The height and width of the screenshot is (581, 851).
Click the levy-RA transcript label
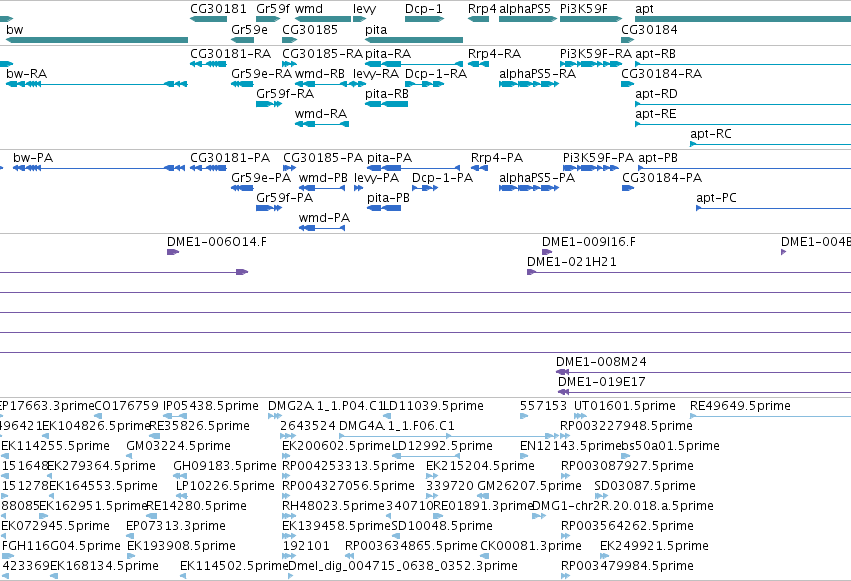376,73
